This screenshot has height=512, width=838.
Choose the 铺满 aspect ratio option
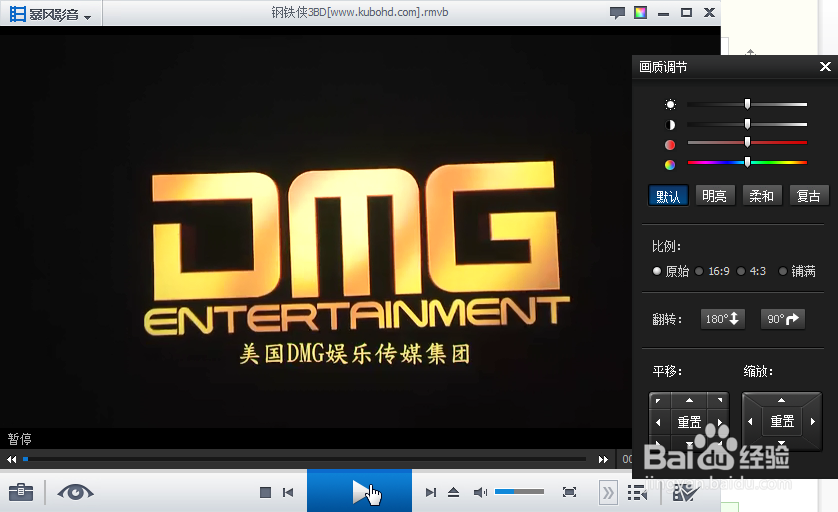click(797, 271)
